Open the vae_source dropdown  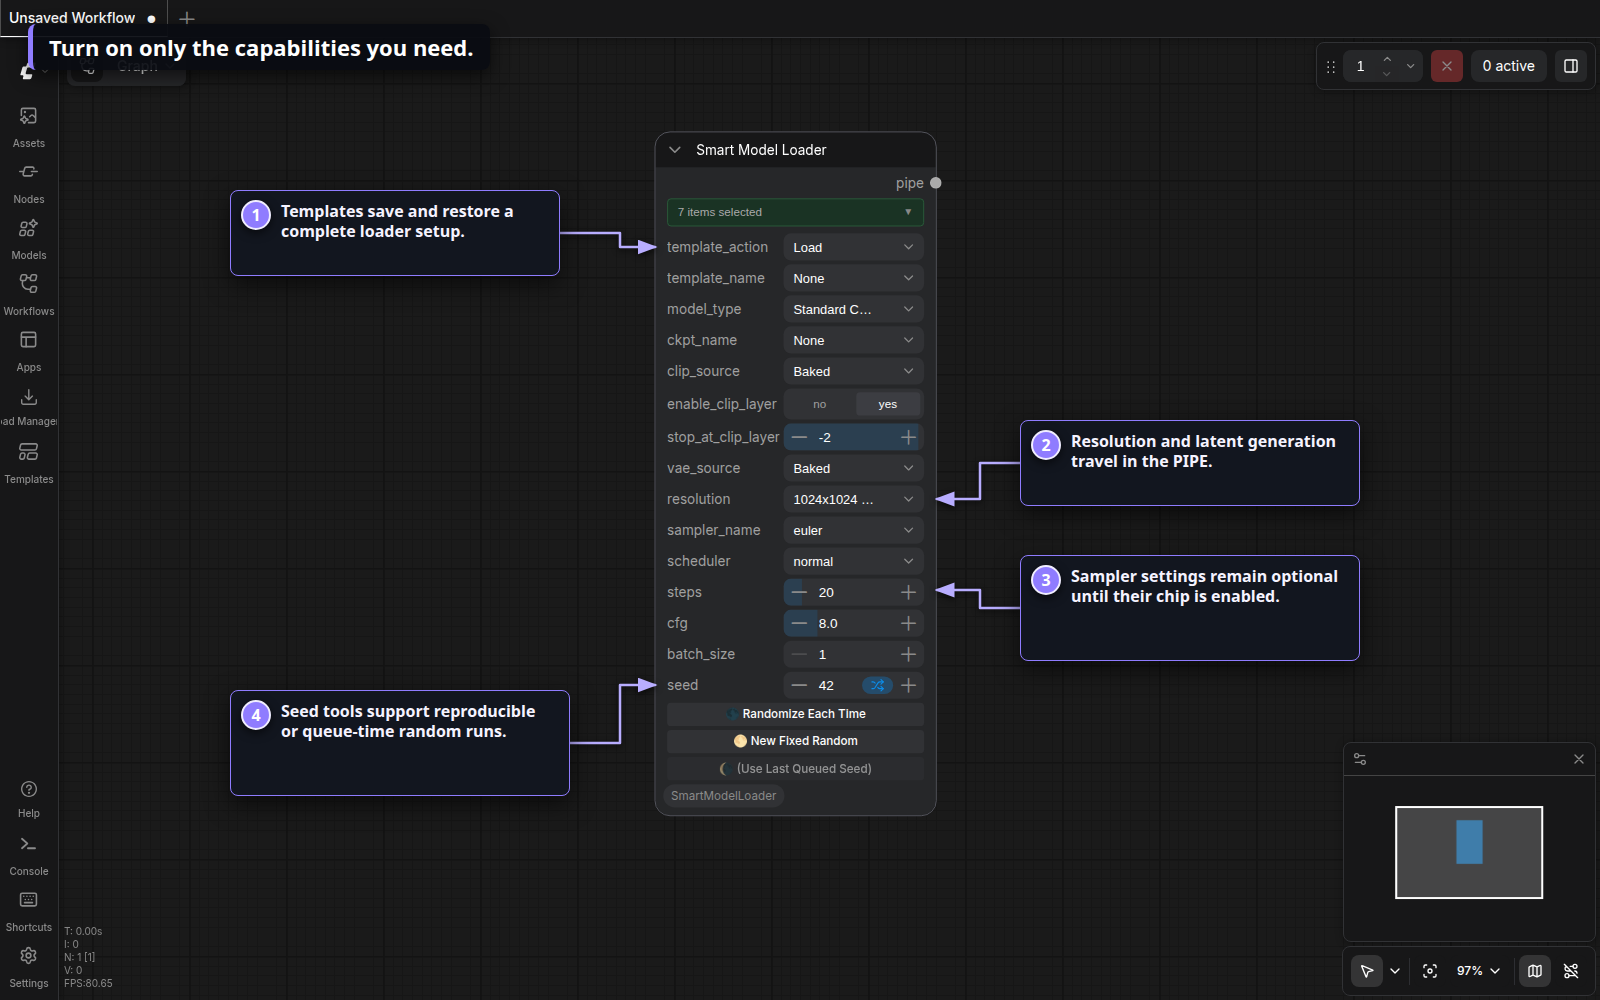tap(853, 468)
